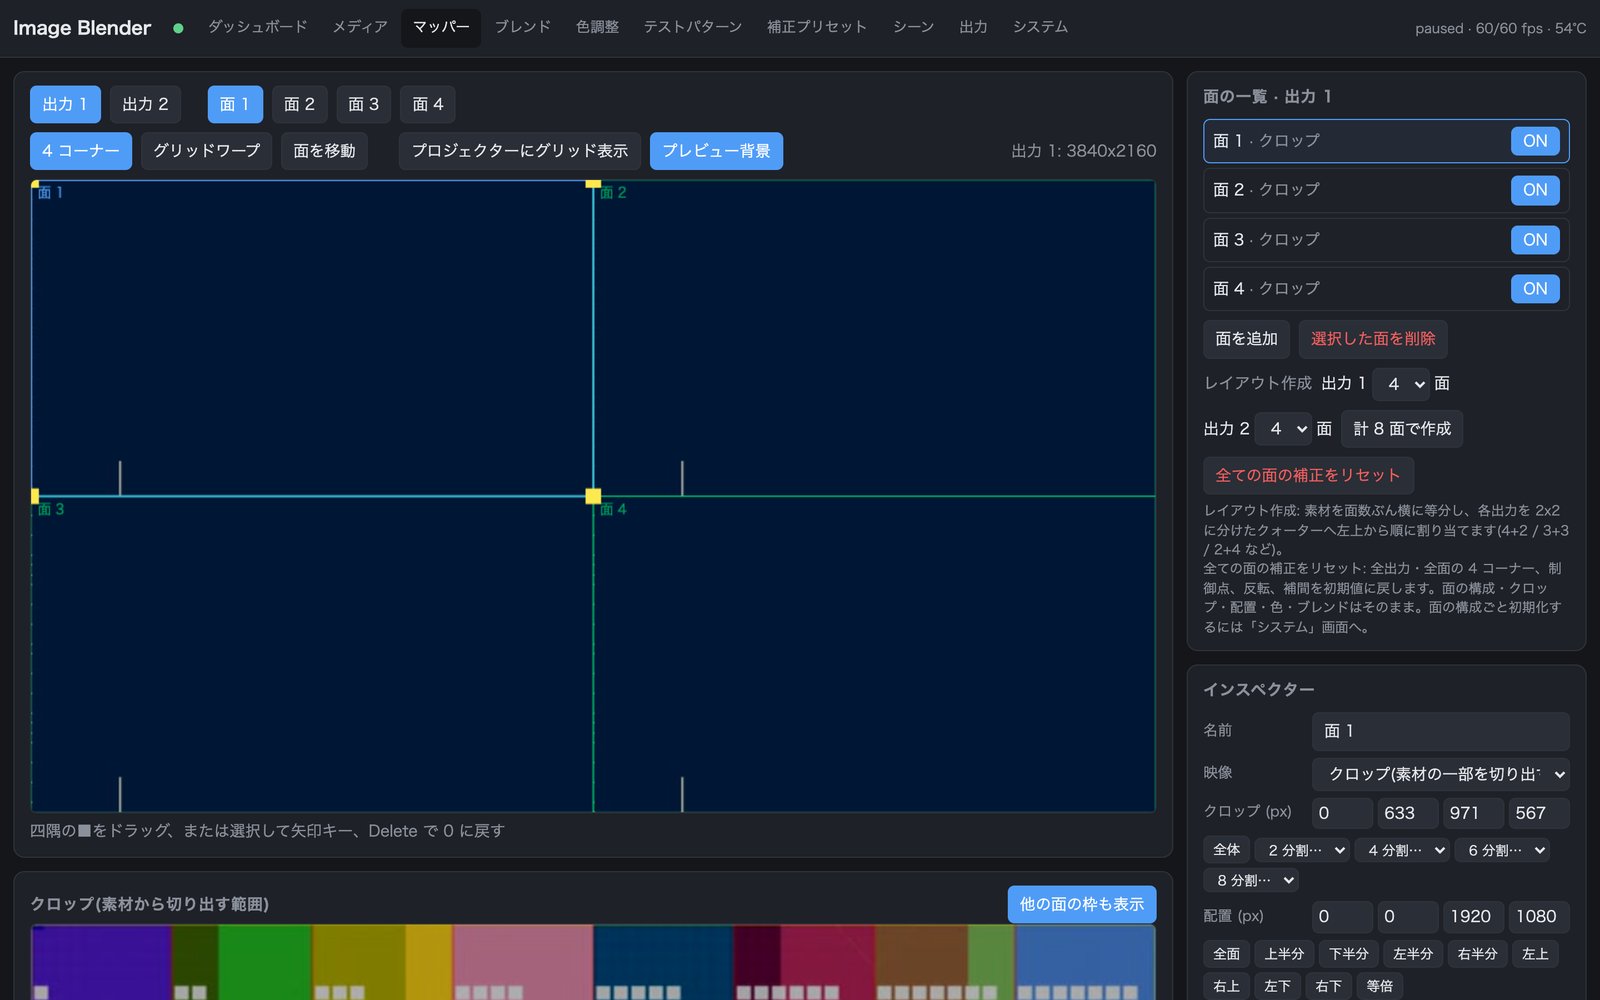Click the green status indicator dot

tap(178, 28)
